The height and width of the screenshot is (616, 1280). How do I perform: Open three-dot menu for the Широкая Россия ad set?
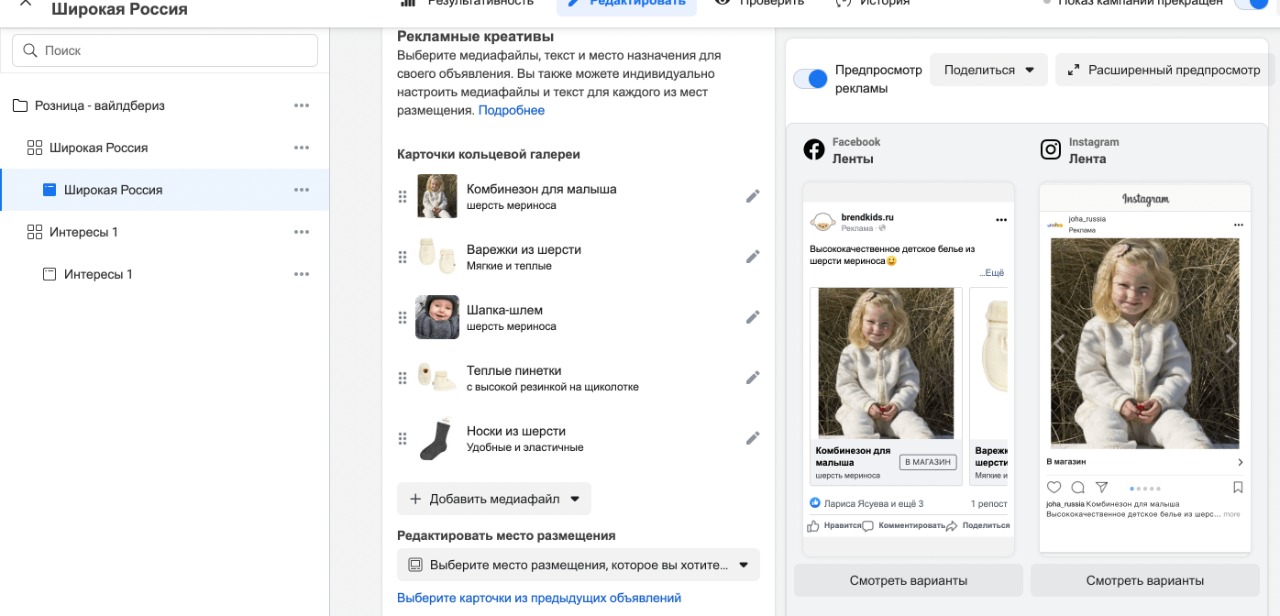pos(301,147)
